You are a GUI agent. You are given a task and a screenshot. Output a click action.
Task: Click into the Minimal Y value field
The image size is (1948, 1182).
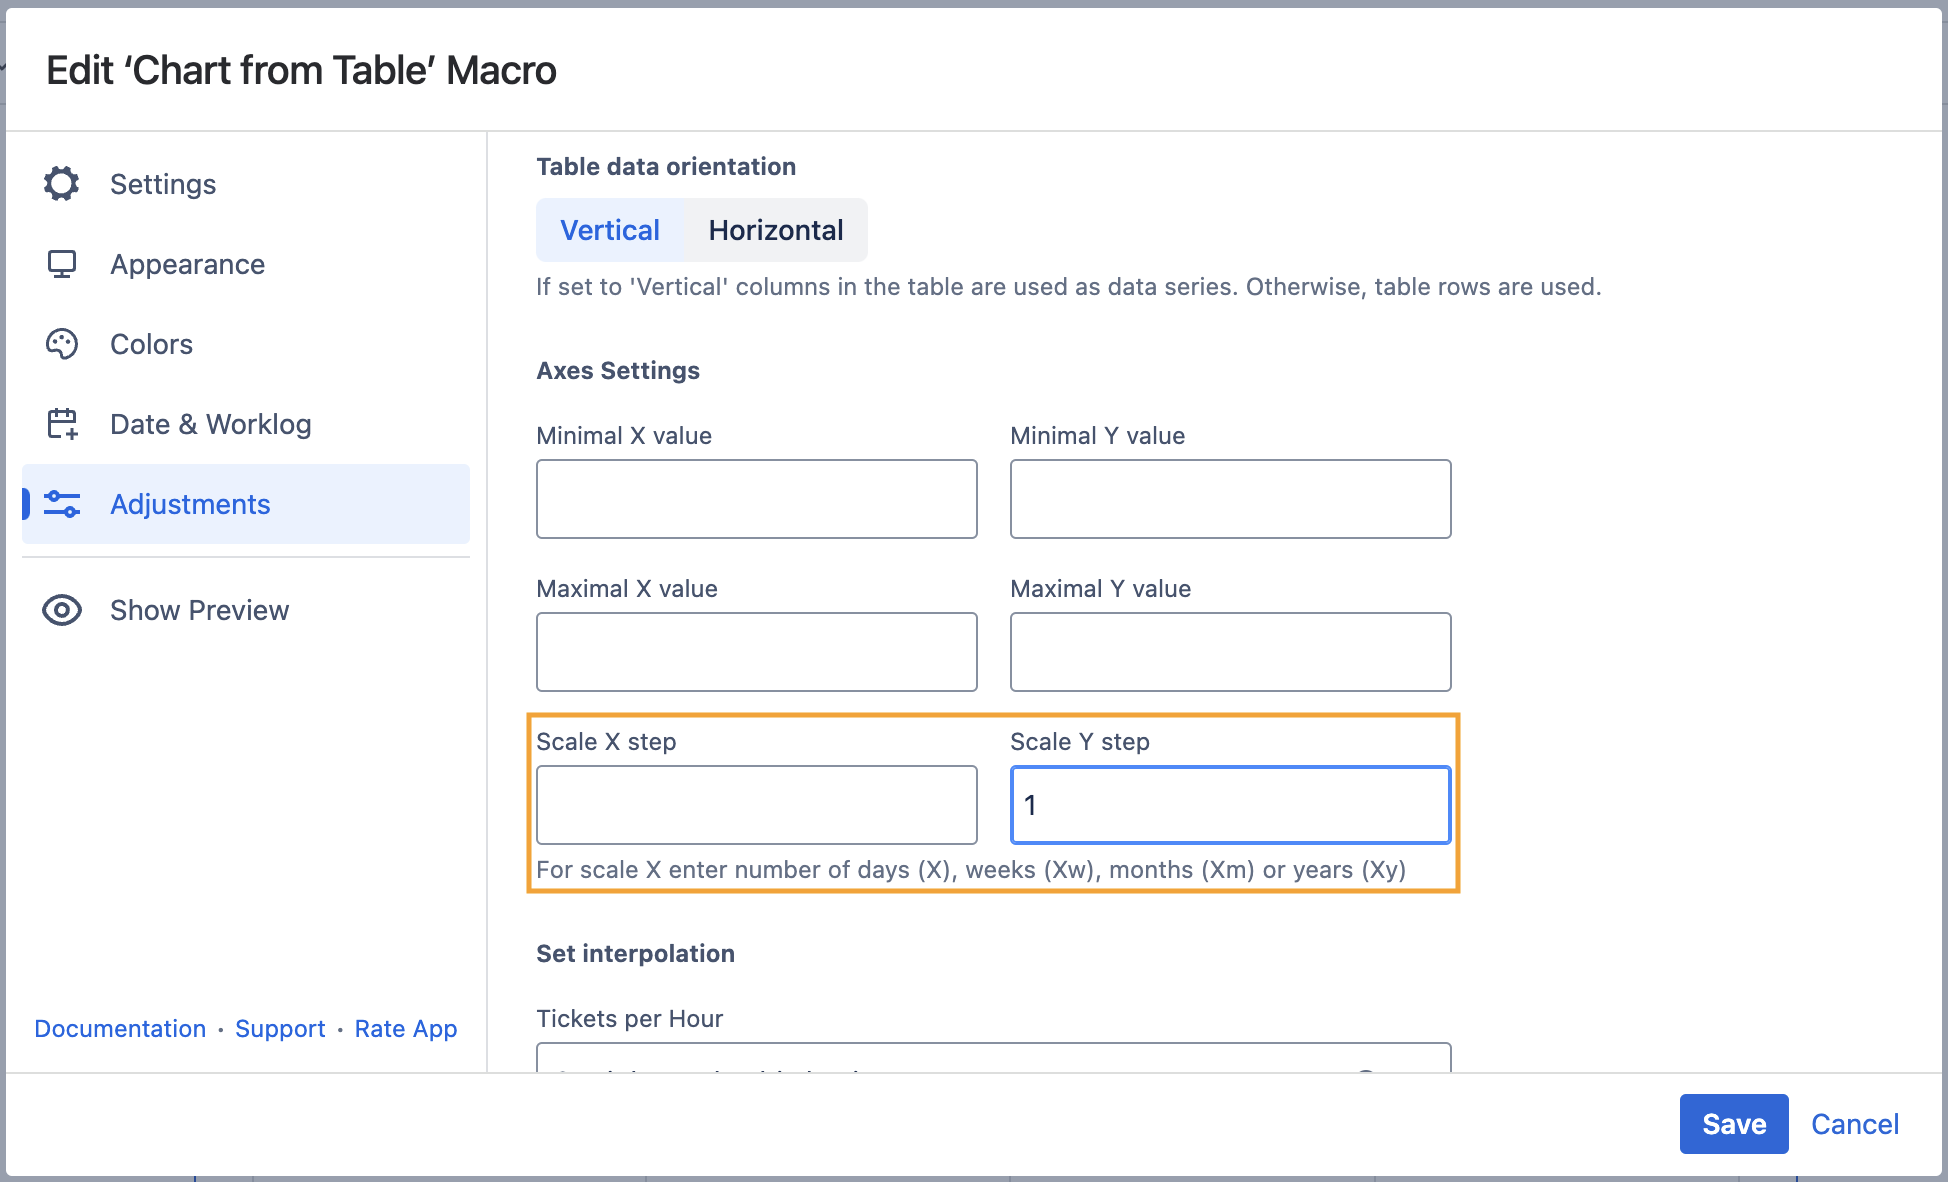(1230, 499)
